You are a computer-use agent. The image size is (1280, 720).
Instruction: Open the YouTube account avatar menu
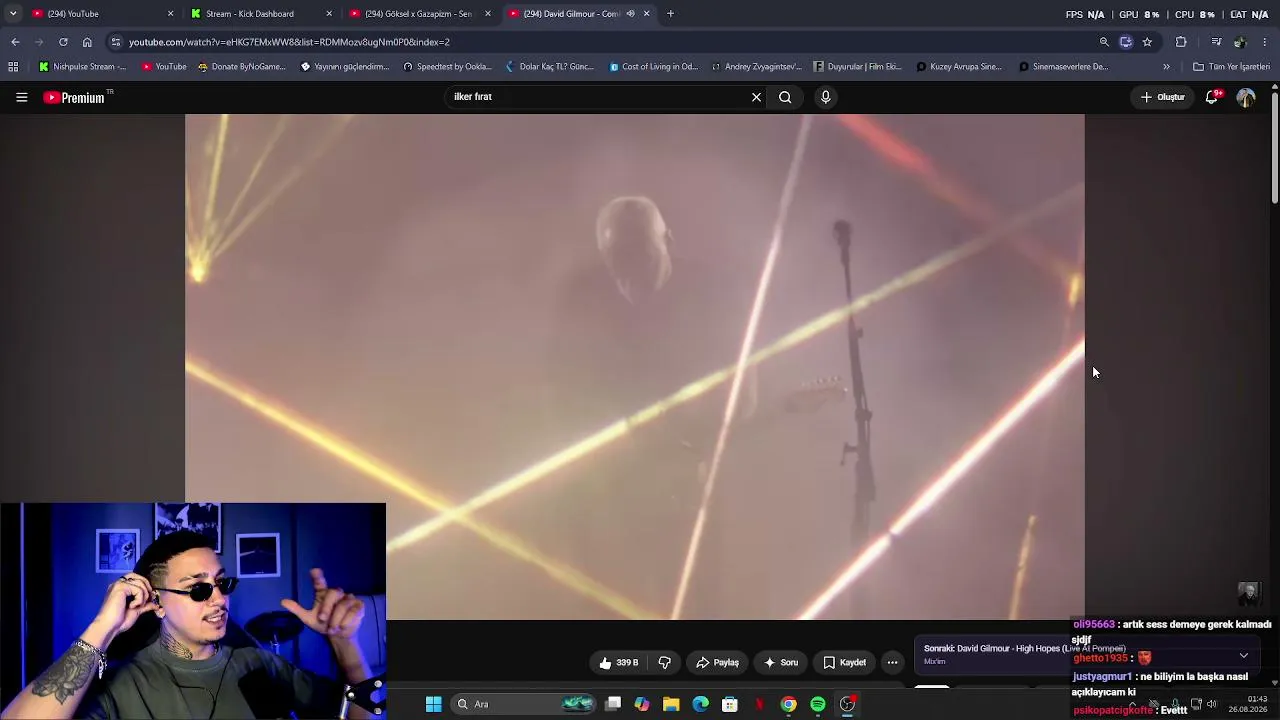pyautogui.click(x=1246, y=97)
